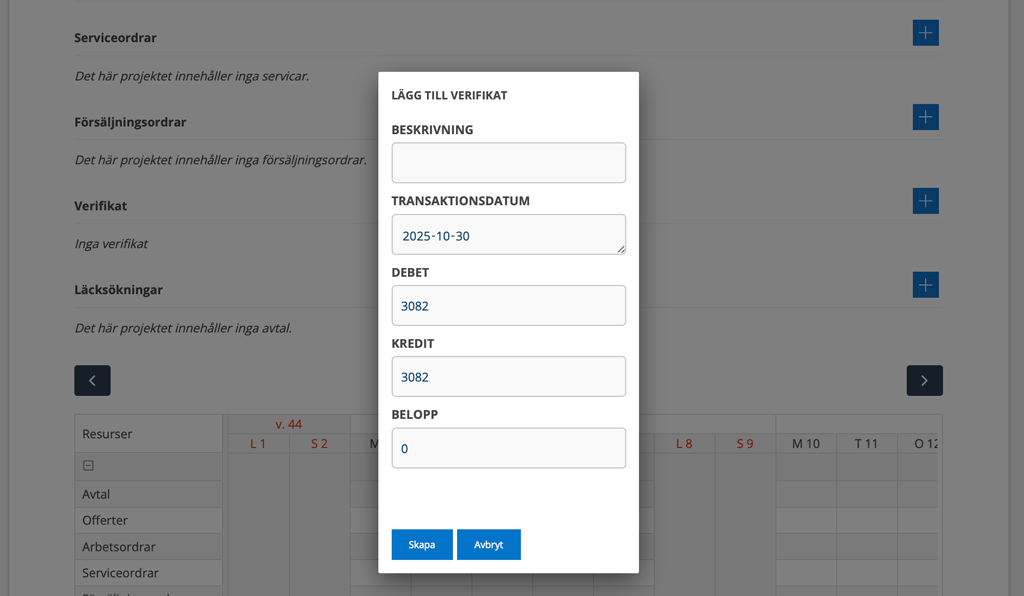Click the Transaktionsdatum date field
1024x596 pixels.
click(508, 235)
